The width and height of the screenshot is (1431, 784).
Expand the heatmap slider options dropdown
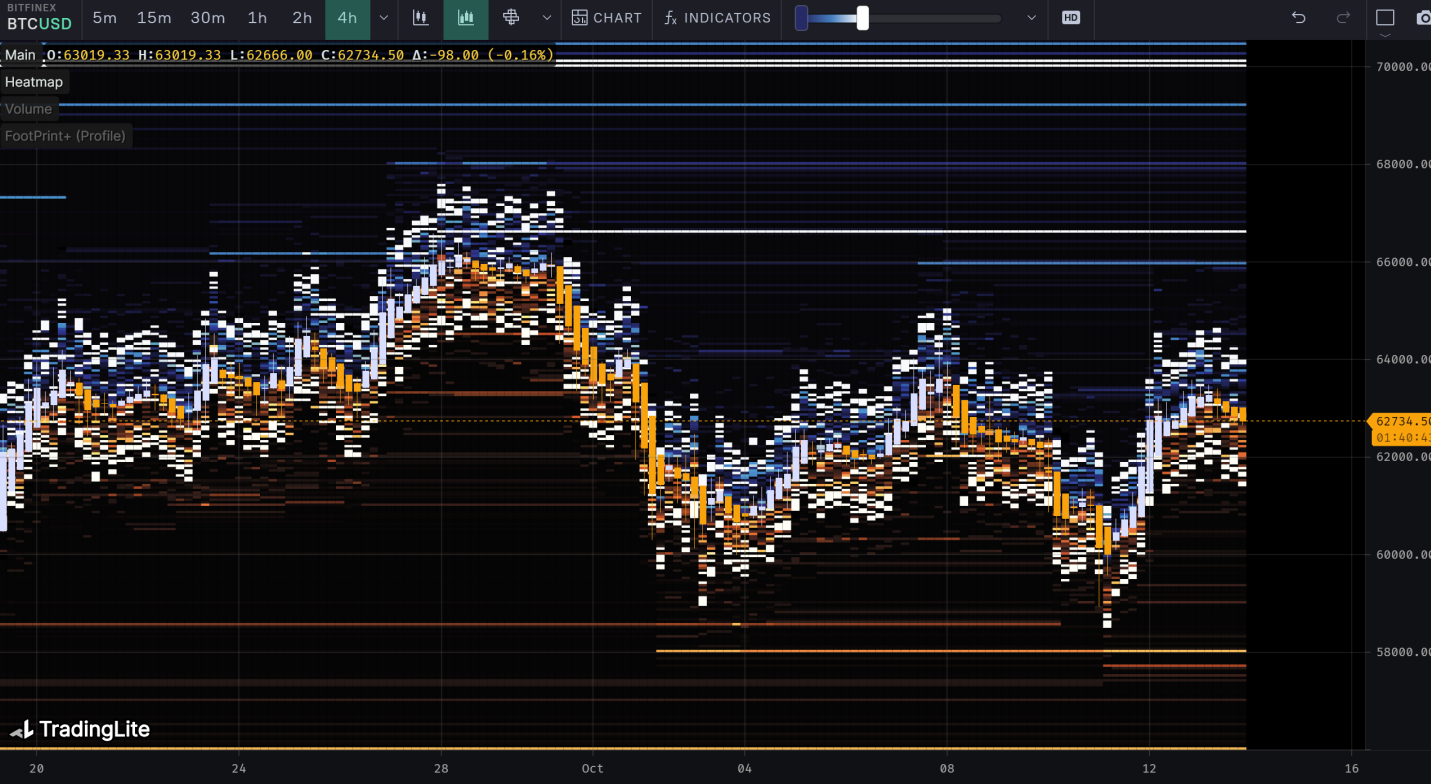[1032, 18]
